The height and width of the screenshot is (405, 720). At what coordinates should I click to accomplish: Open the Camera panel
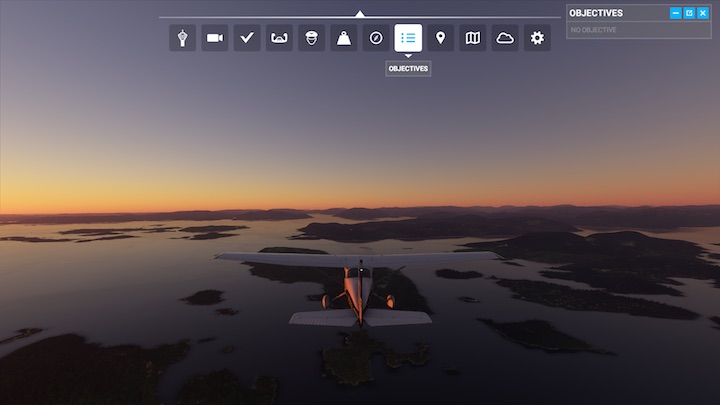click(214, 38)
